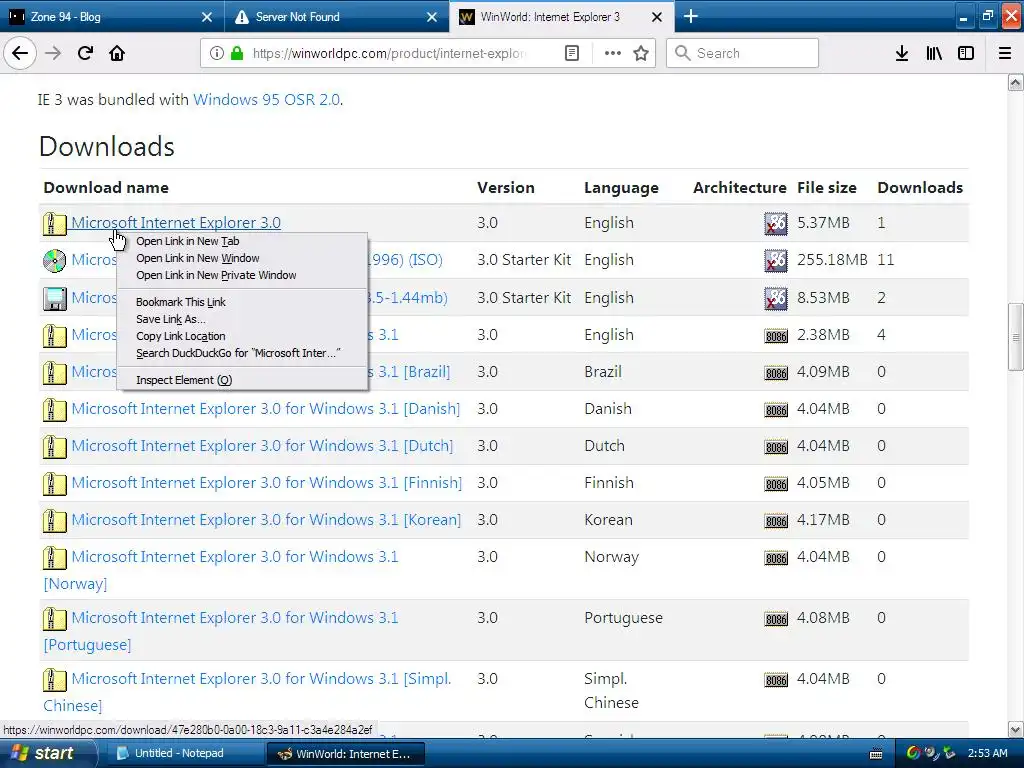Click the zip icon for Internet Explorer 3.0
This screenshot has height=768, width=1024.
click(x=55, y=224)
